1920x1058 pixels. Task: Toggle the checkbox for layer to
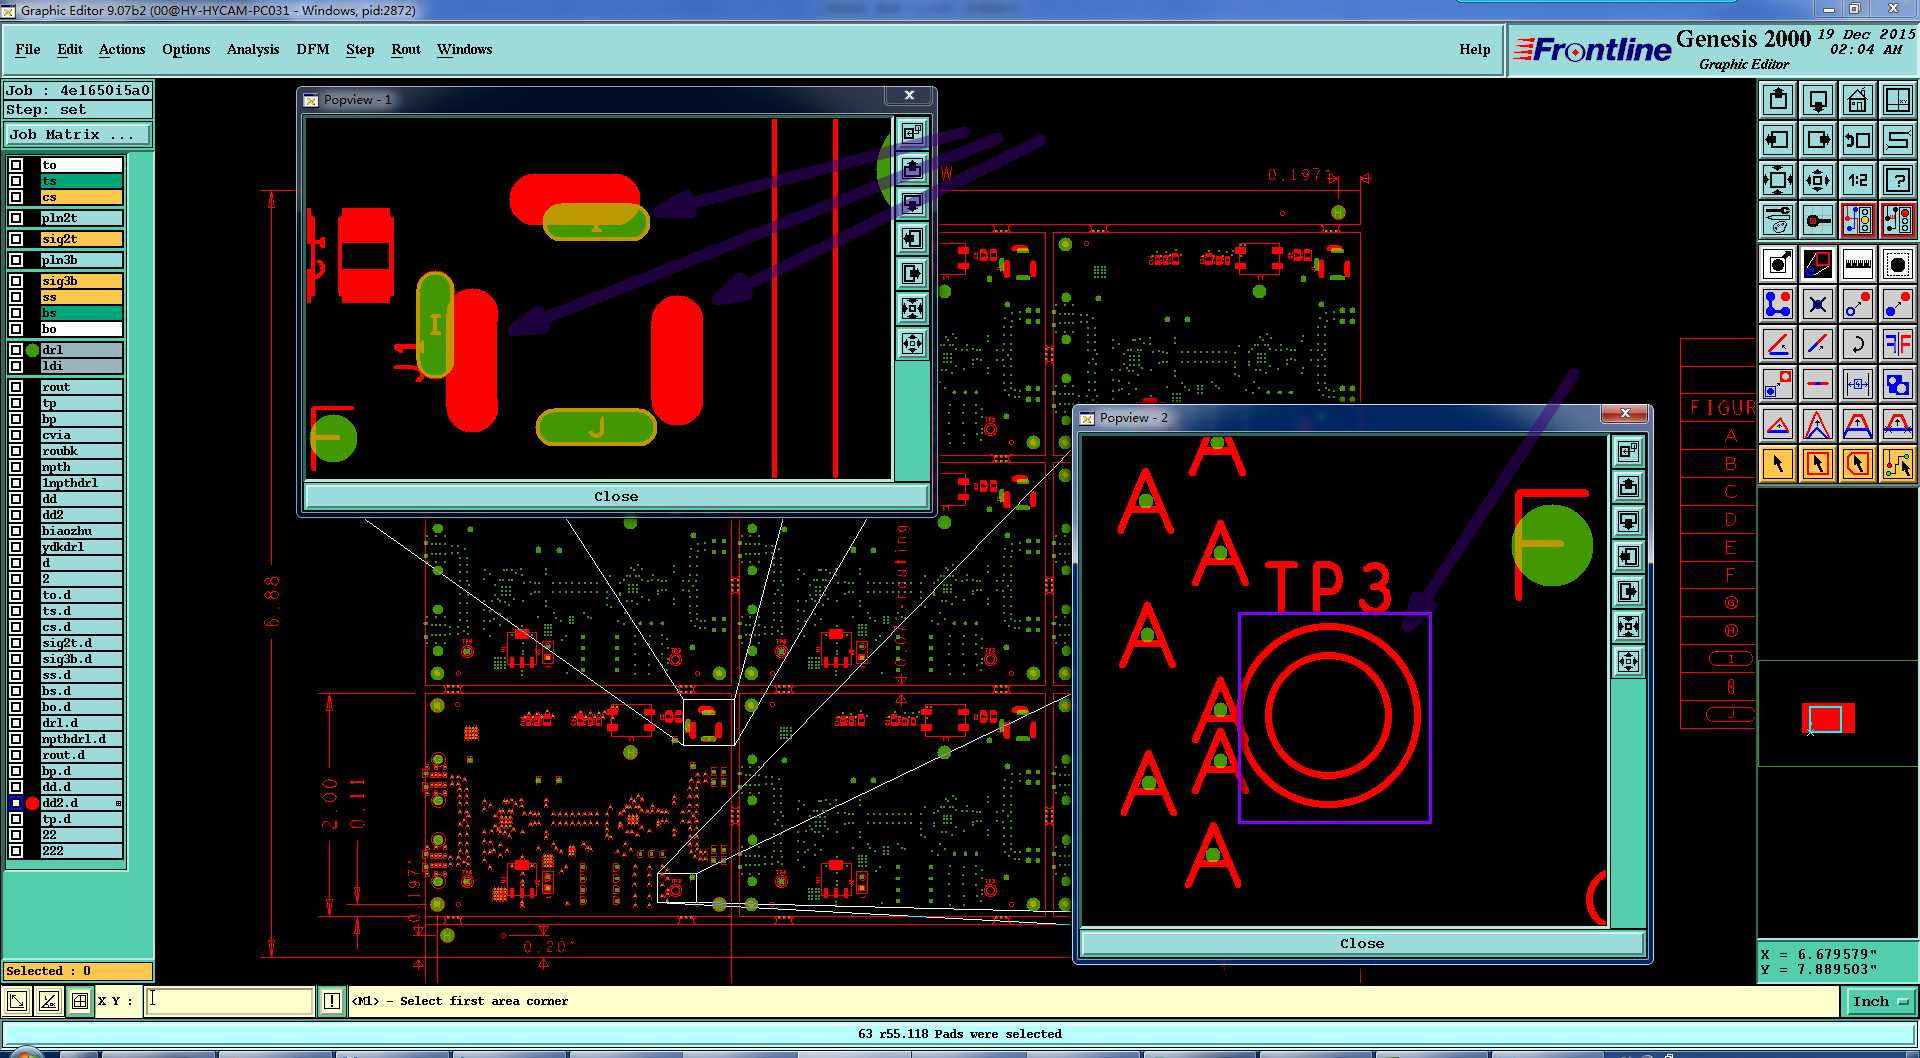16,165
